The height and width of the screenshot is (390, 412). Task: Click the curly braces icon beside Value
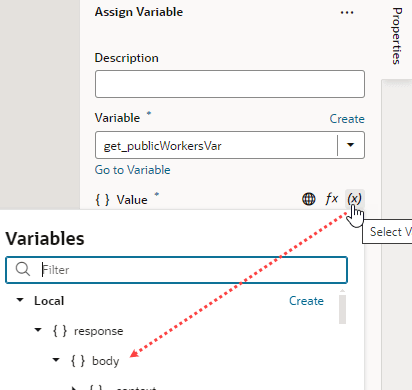tap(102, 200)
